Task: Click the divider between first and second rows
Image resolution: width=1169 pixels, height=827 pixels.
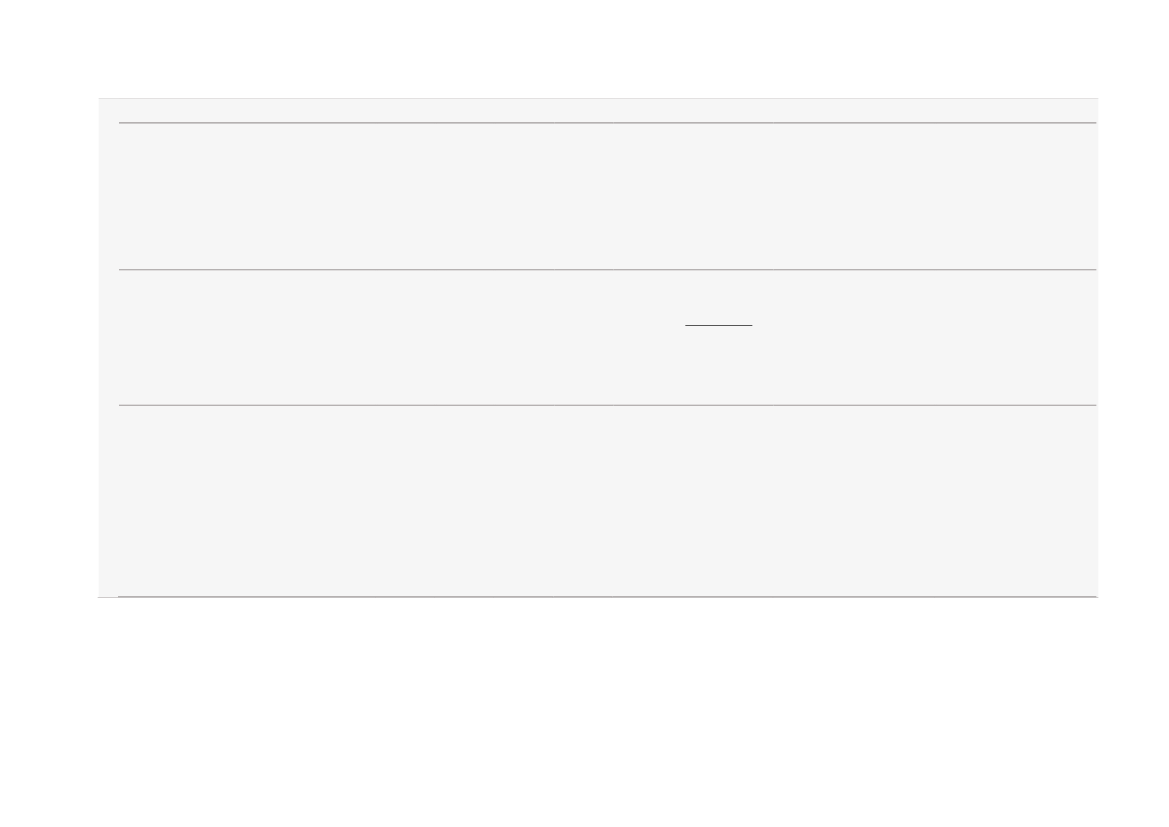Action: click(x=608, y=269)
